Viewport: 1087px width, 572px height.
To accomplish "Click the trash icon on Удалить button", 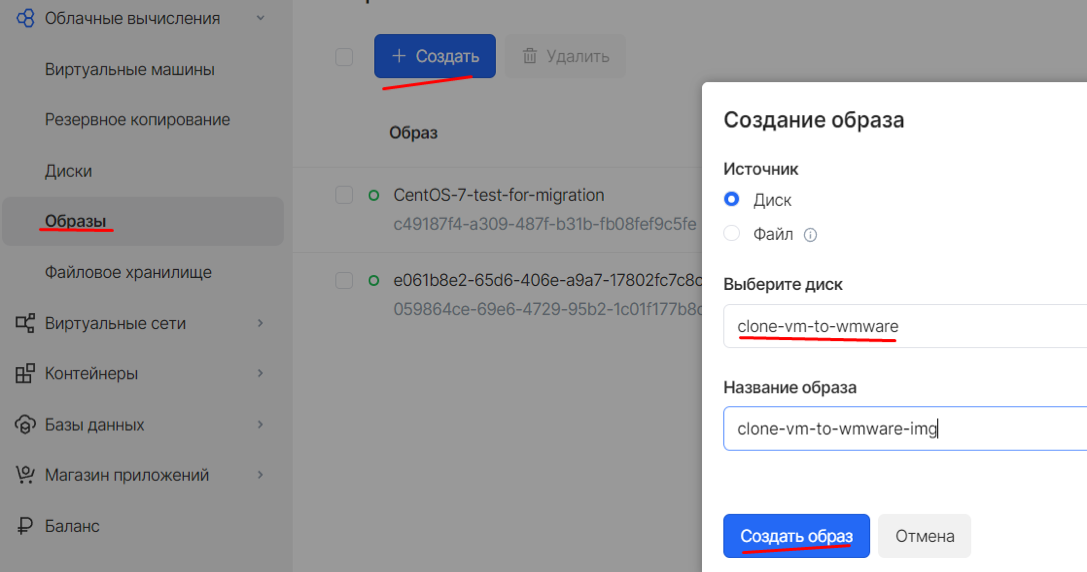I will (530, 56).
